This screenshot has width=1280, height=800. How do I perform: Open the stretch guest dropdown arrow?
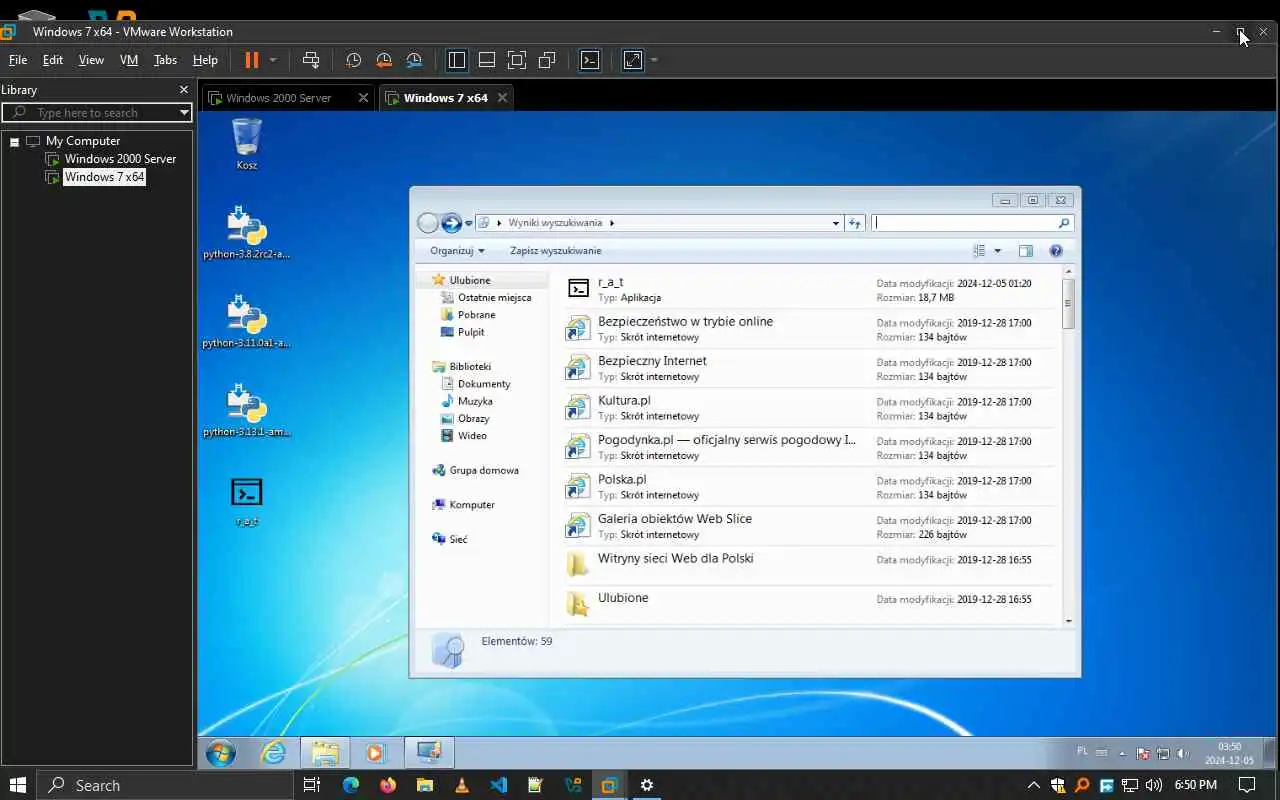[x=654, y=60]
